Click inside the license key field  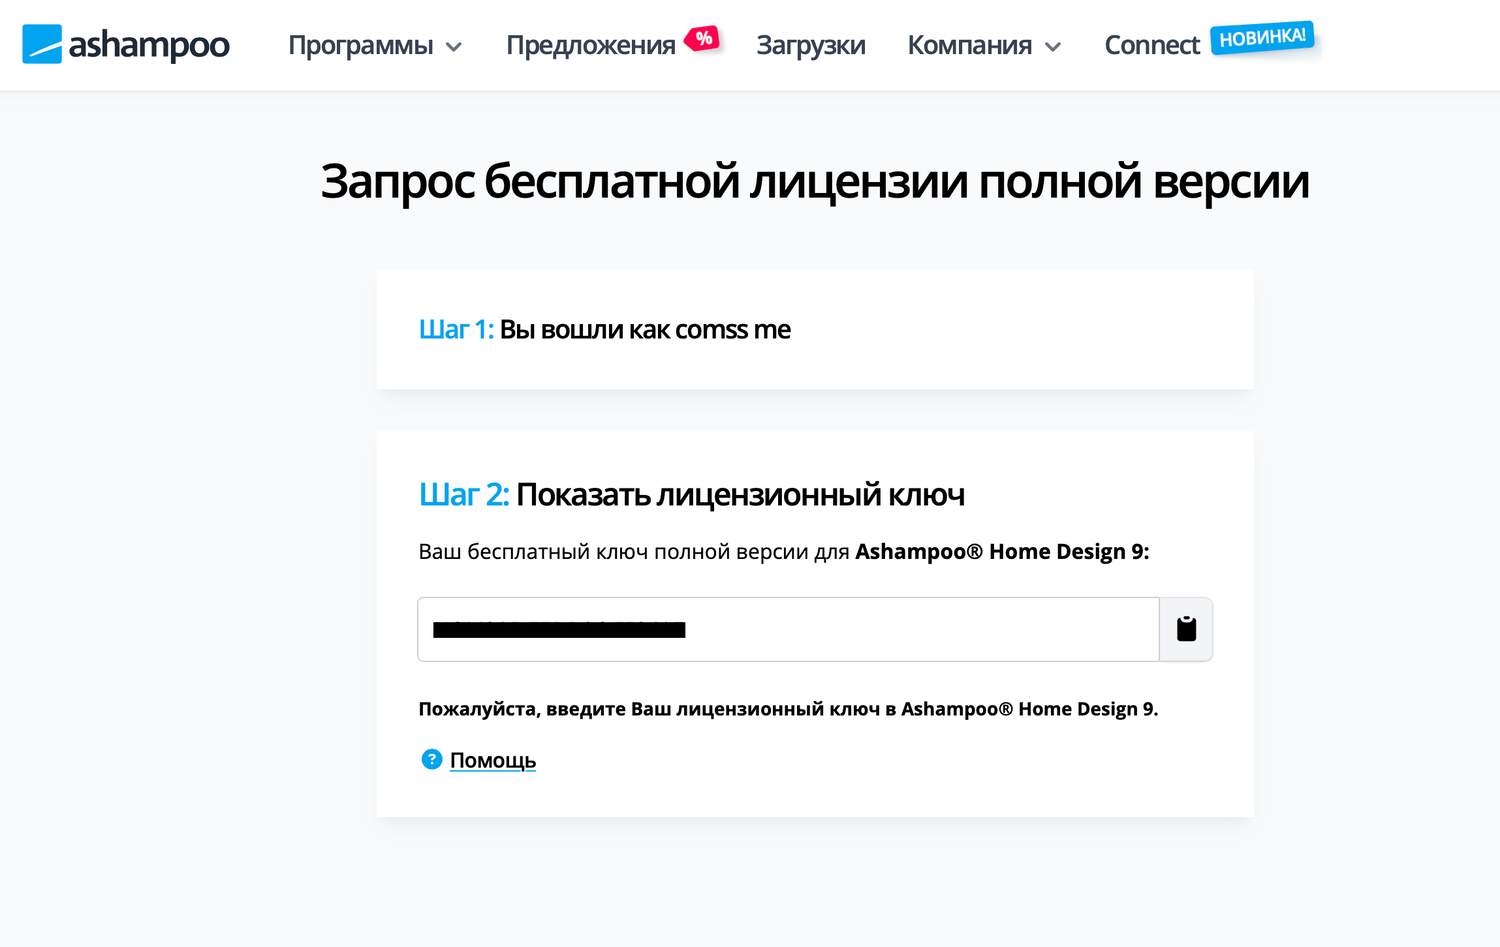900,629
